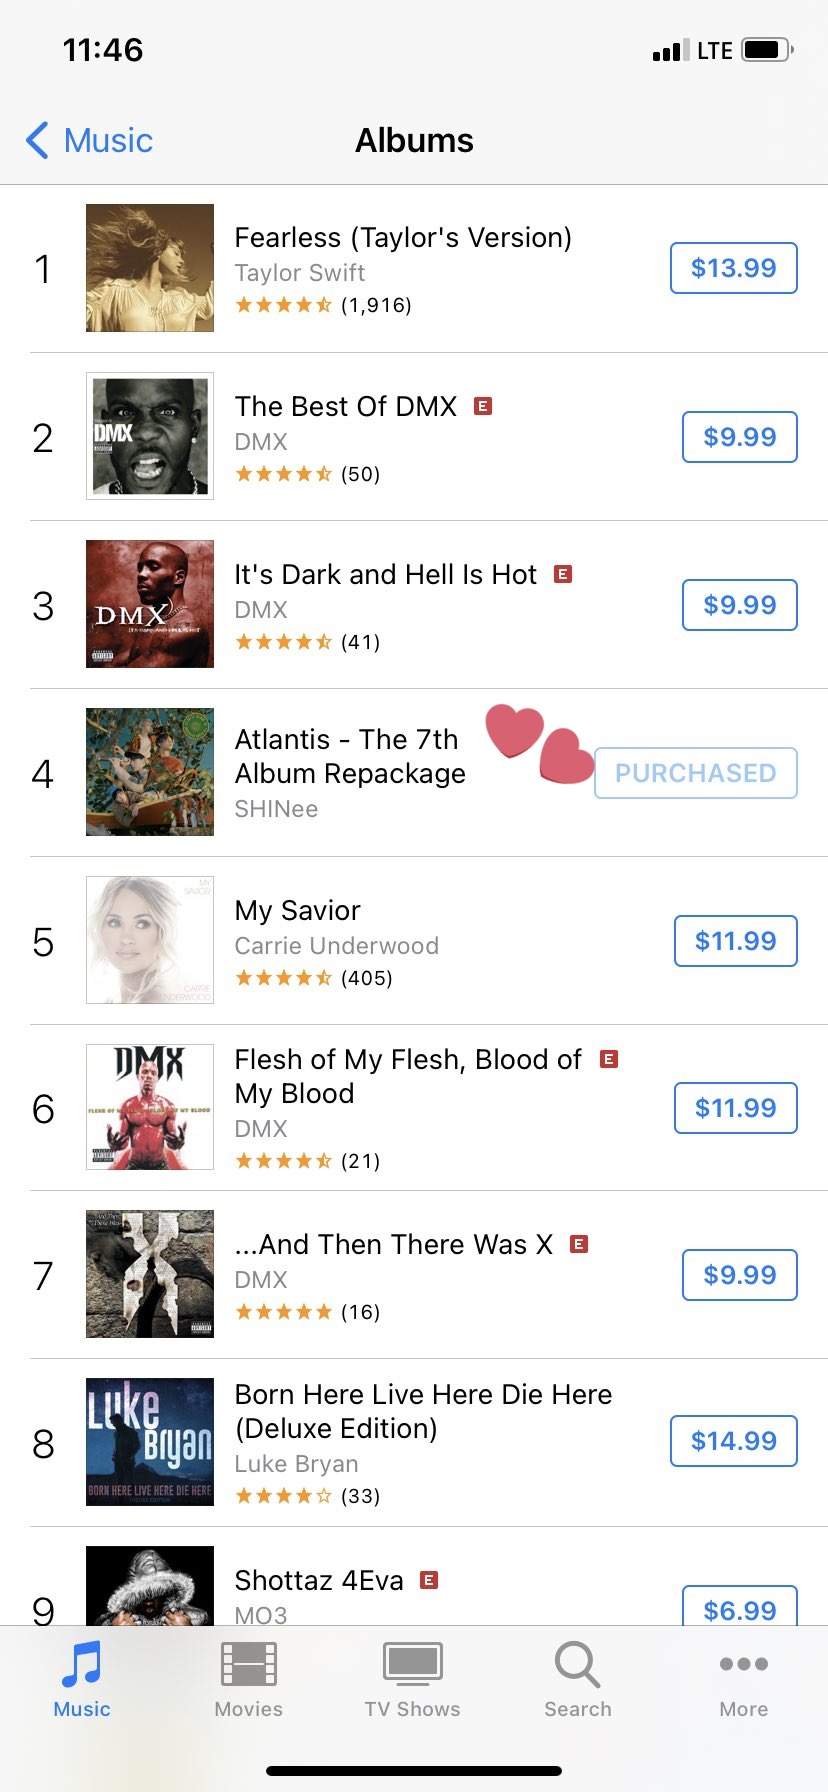Buy Fearless for $13.99
Viewport: 828px width, 1792px height.
click(x=733, y=268)
